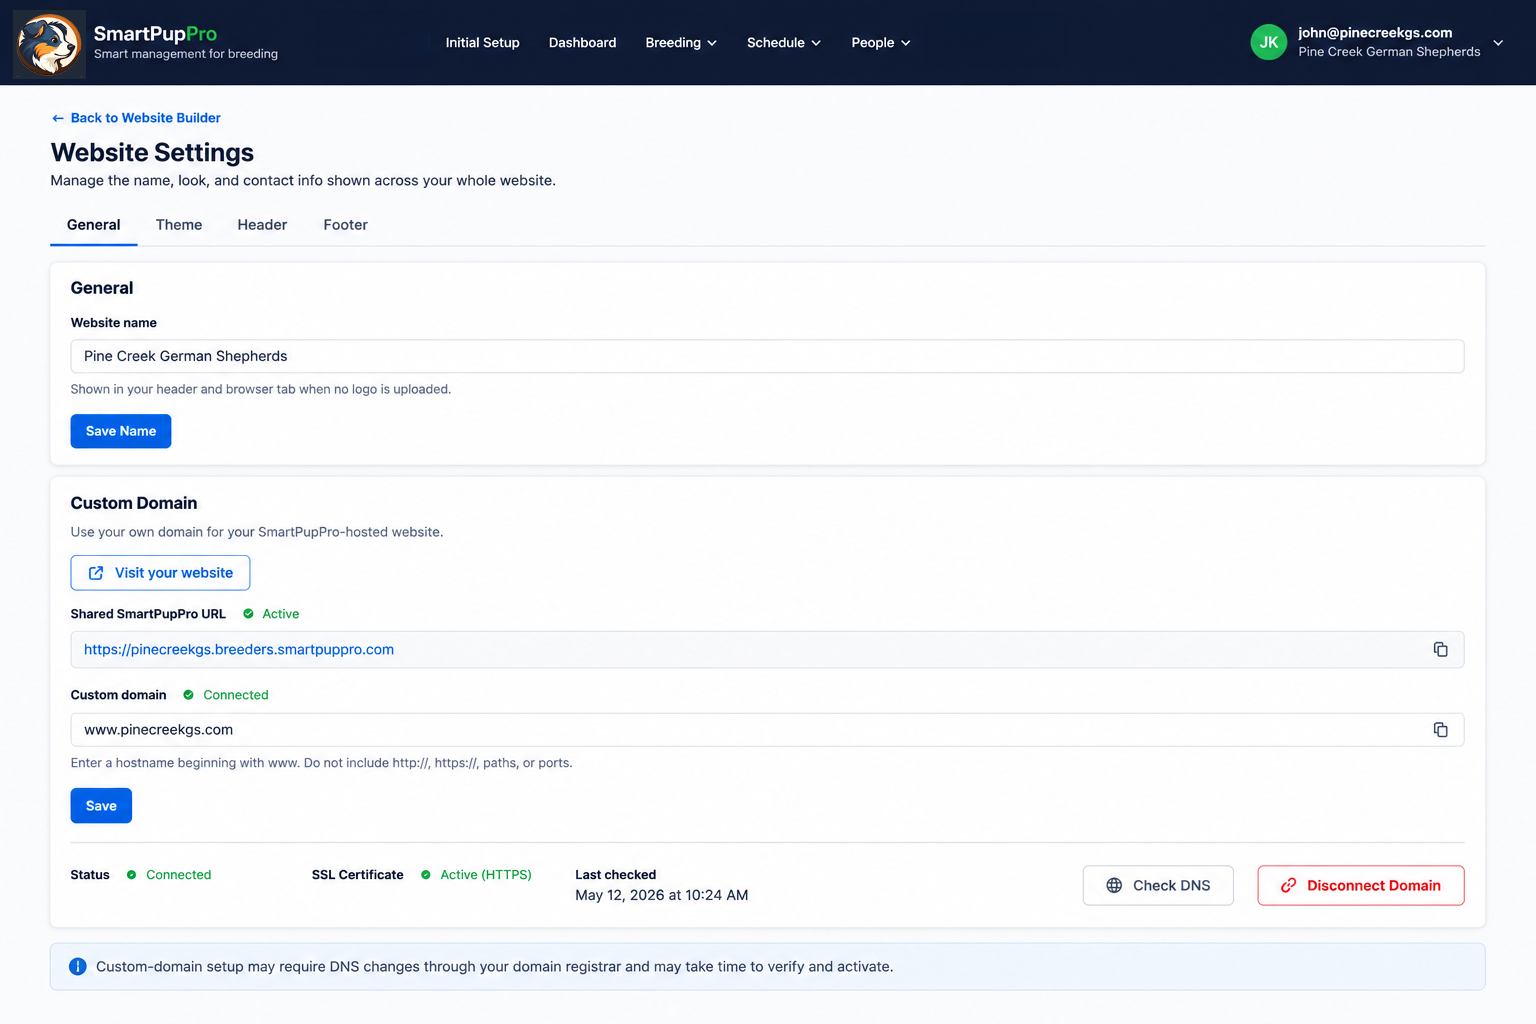This screenshot has width=1536, height=1024.
Task: Switch to the Theme tab
Action: pos(179,225)
